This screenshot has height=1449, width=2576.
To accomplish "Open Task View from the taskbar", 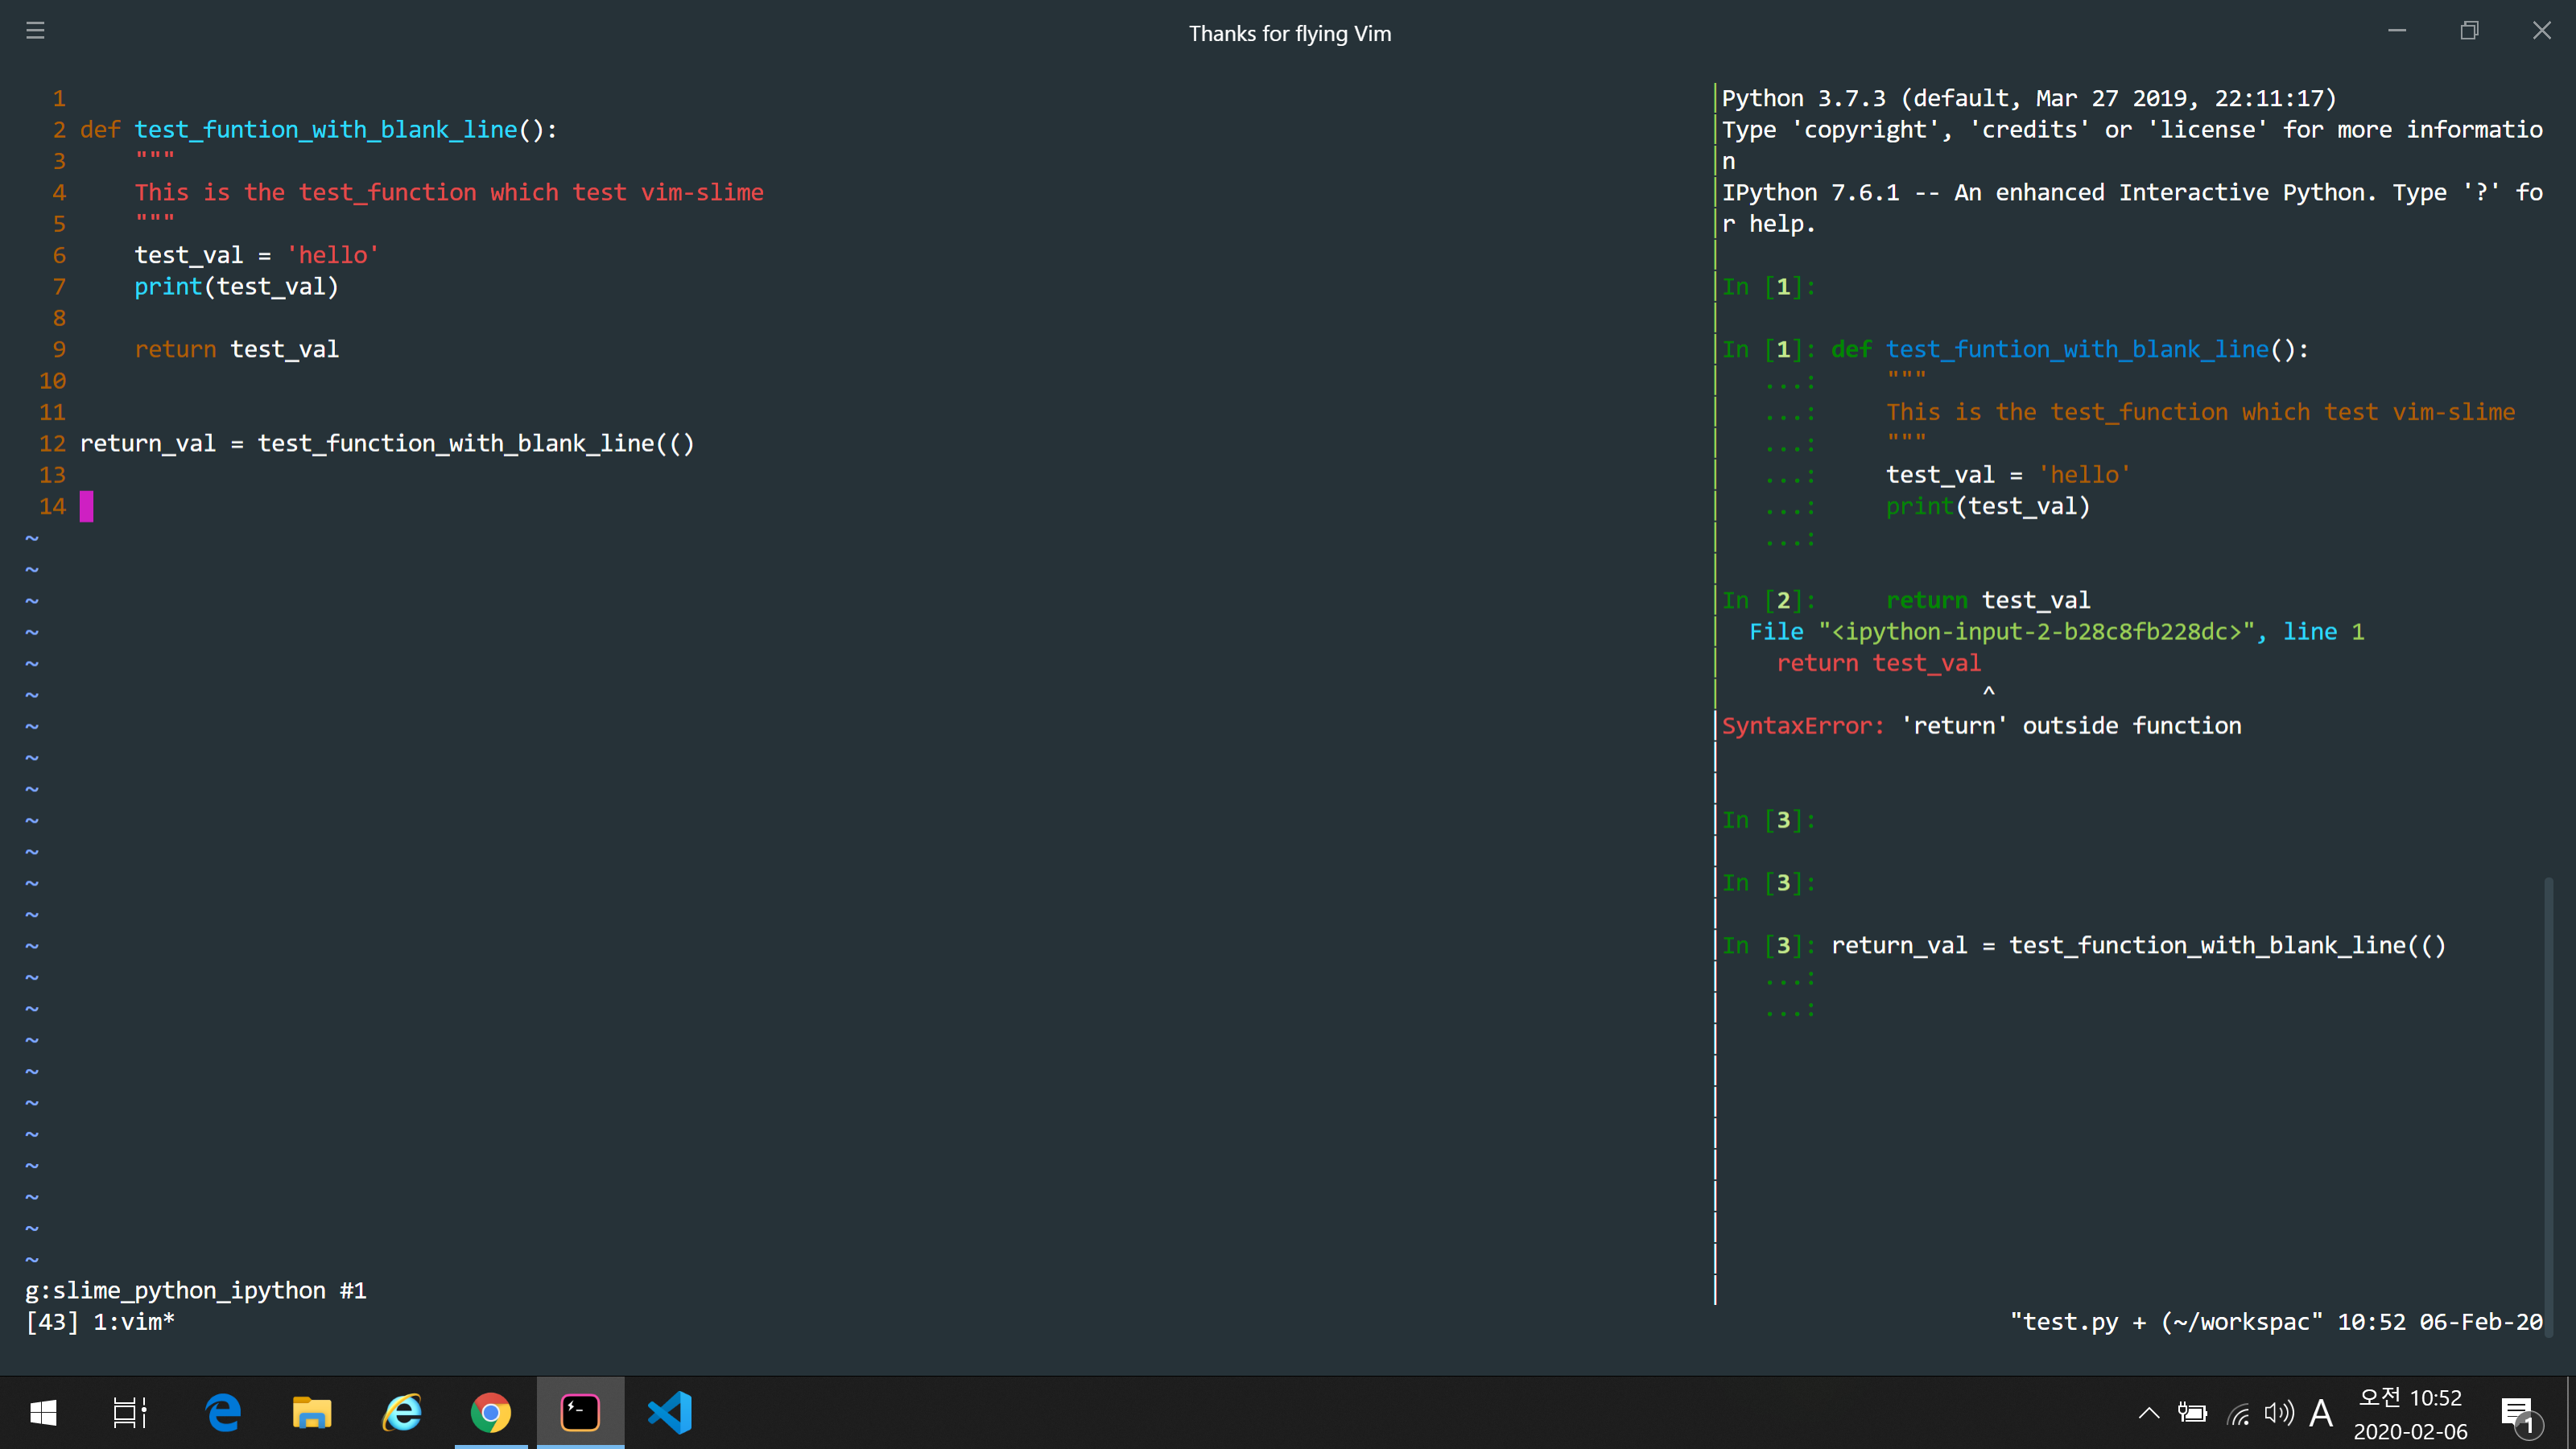I will [x=130, y=1412].
